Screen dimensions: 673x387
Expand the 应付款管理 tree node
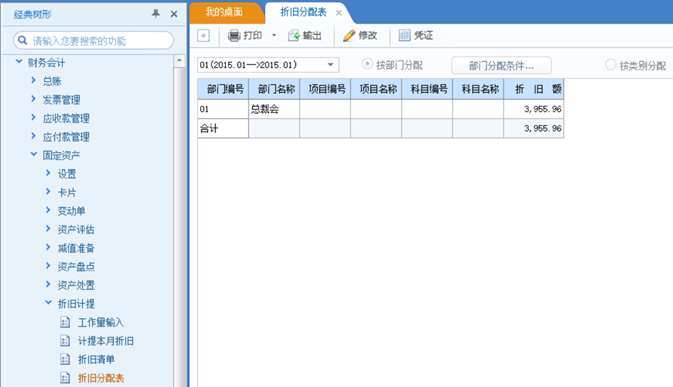point(33,136)
